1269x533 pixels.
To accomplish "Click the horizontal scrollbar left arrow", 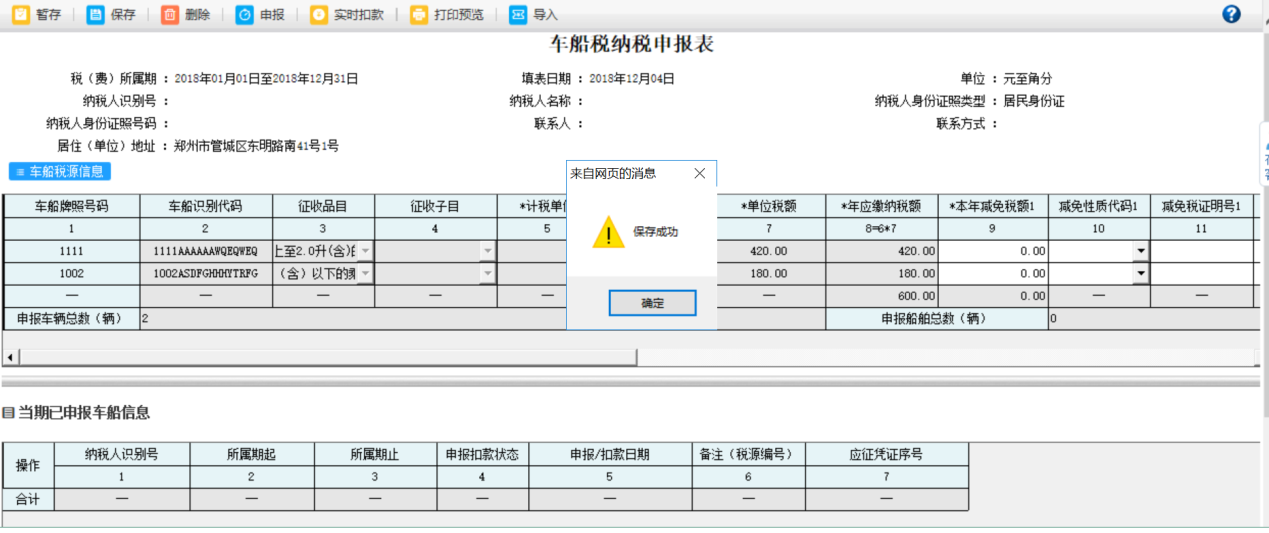I will (11, 357).
